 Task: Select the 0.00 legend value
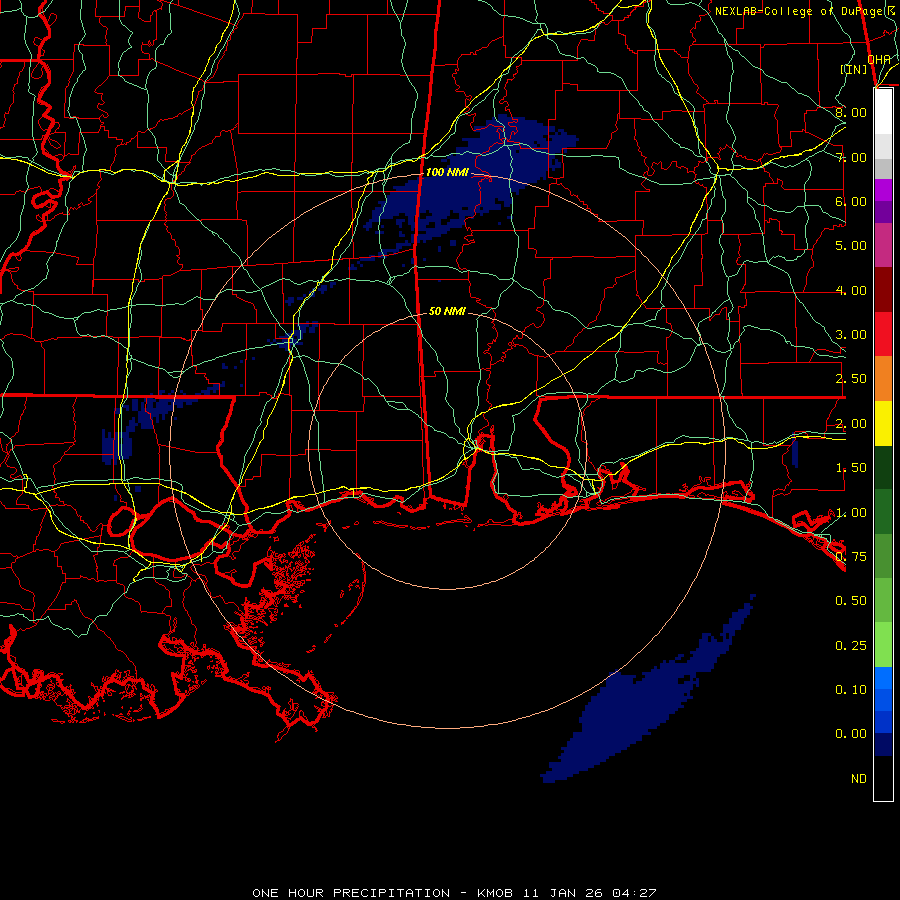pyautogui.click(x=851, y=734)
